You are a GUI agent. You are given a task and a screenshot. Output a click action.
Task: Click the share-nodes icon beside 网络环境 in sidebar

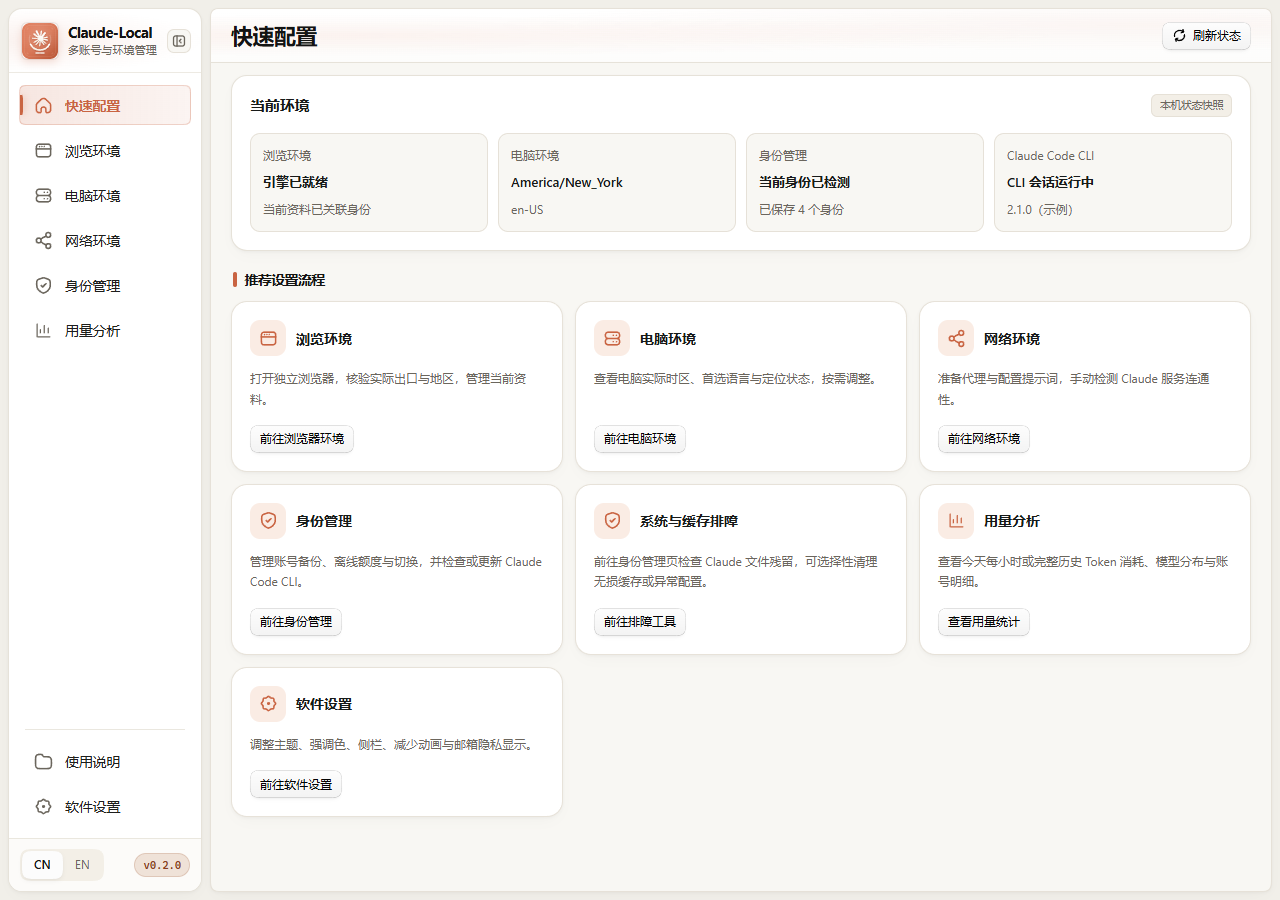point(43,241)
